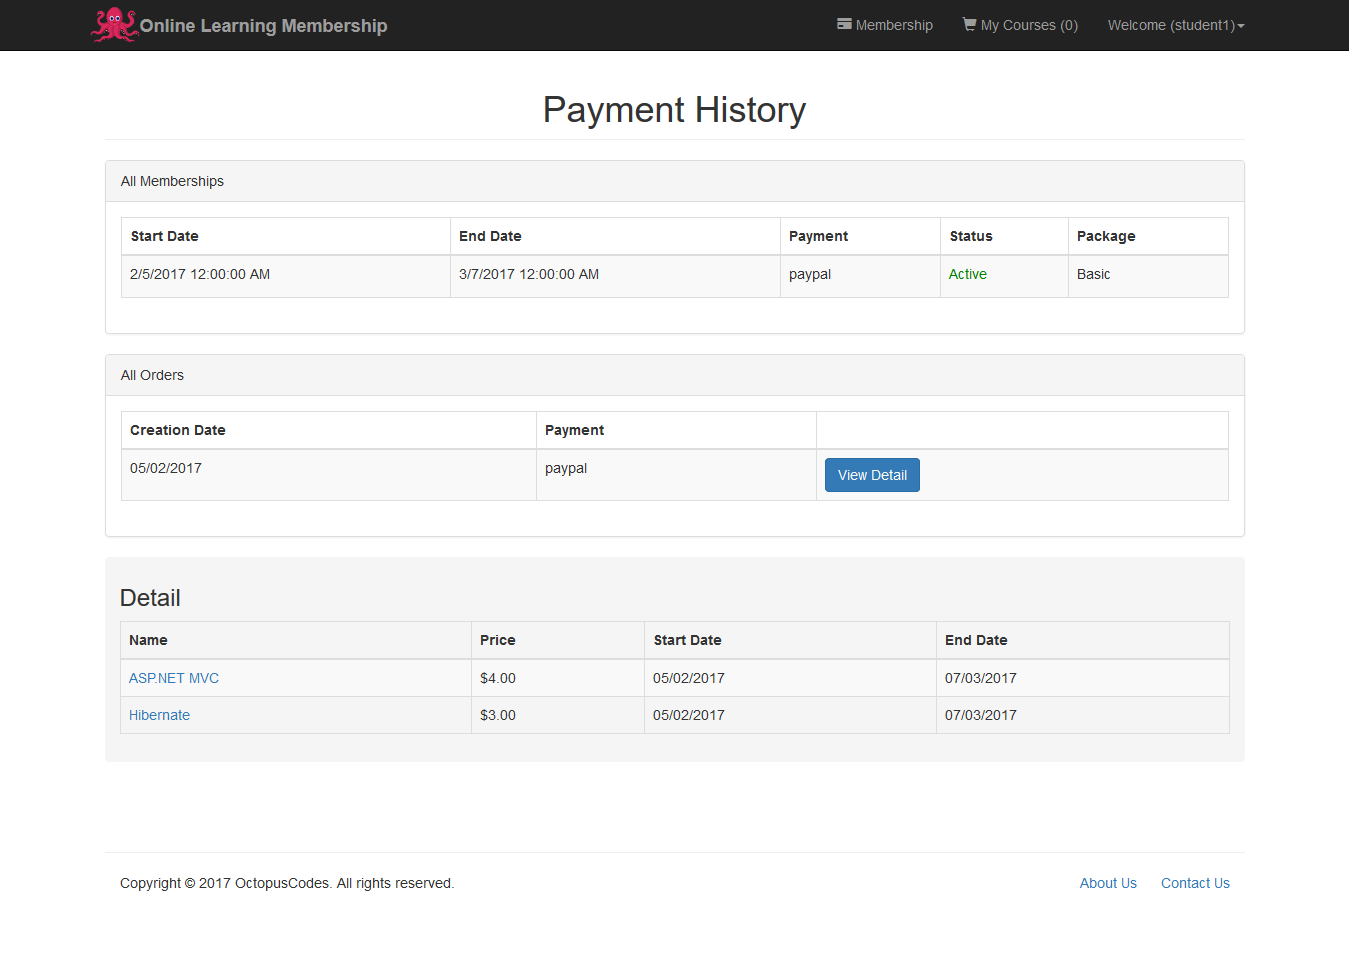Select the Creation Date column header
Image resolution: width=1349 pixels, height=953 pixels.
click(178, 430)
